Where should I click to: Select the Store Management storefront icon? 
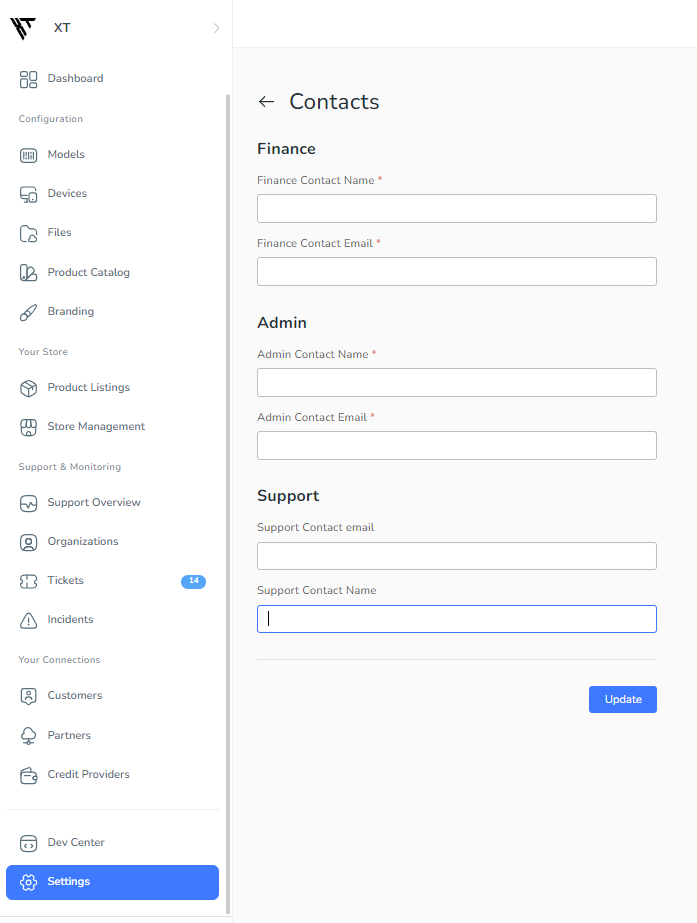(x=28, y=427)
